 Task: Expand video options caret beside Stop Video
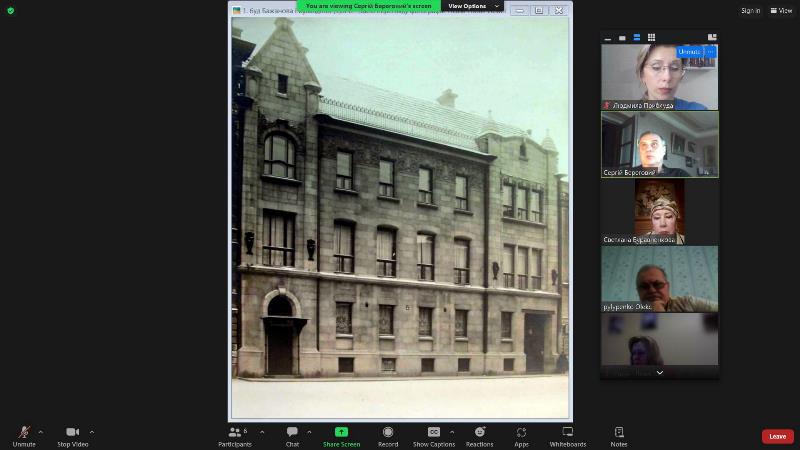[x=92, y=432]
